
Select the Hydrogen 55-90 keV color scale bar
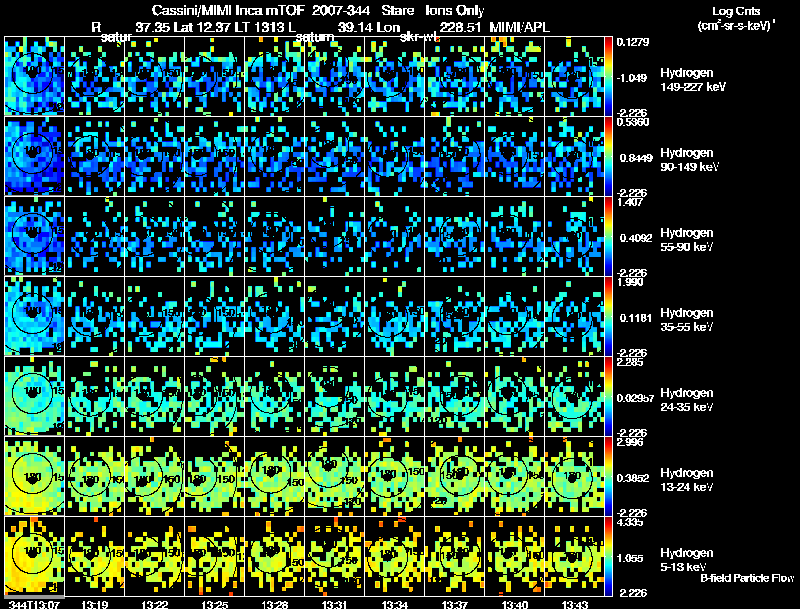(608, 236)
